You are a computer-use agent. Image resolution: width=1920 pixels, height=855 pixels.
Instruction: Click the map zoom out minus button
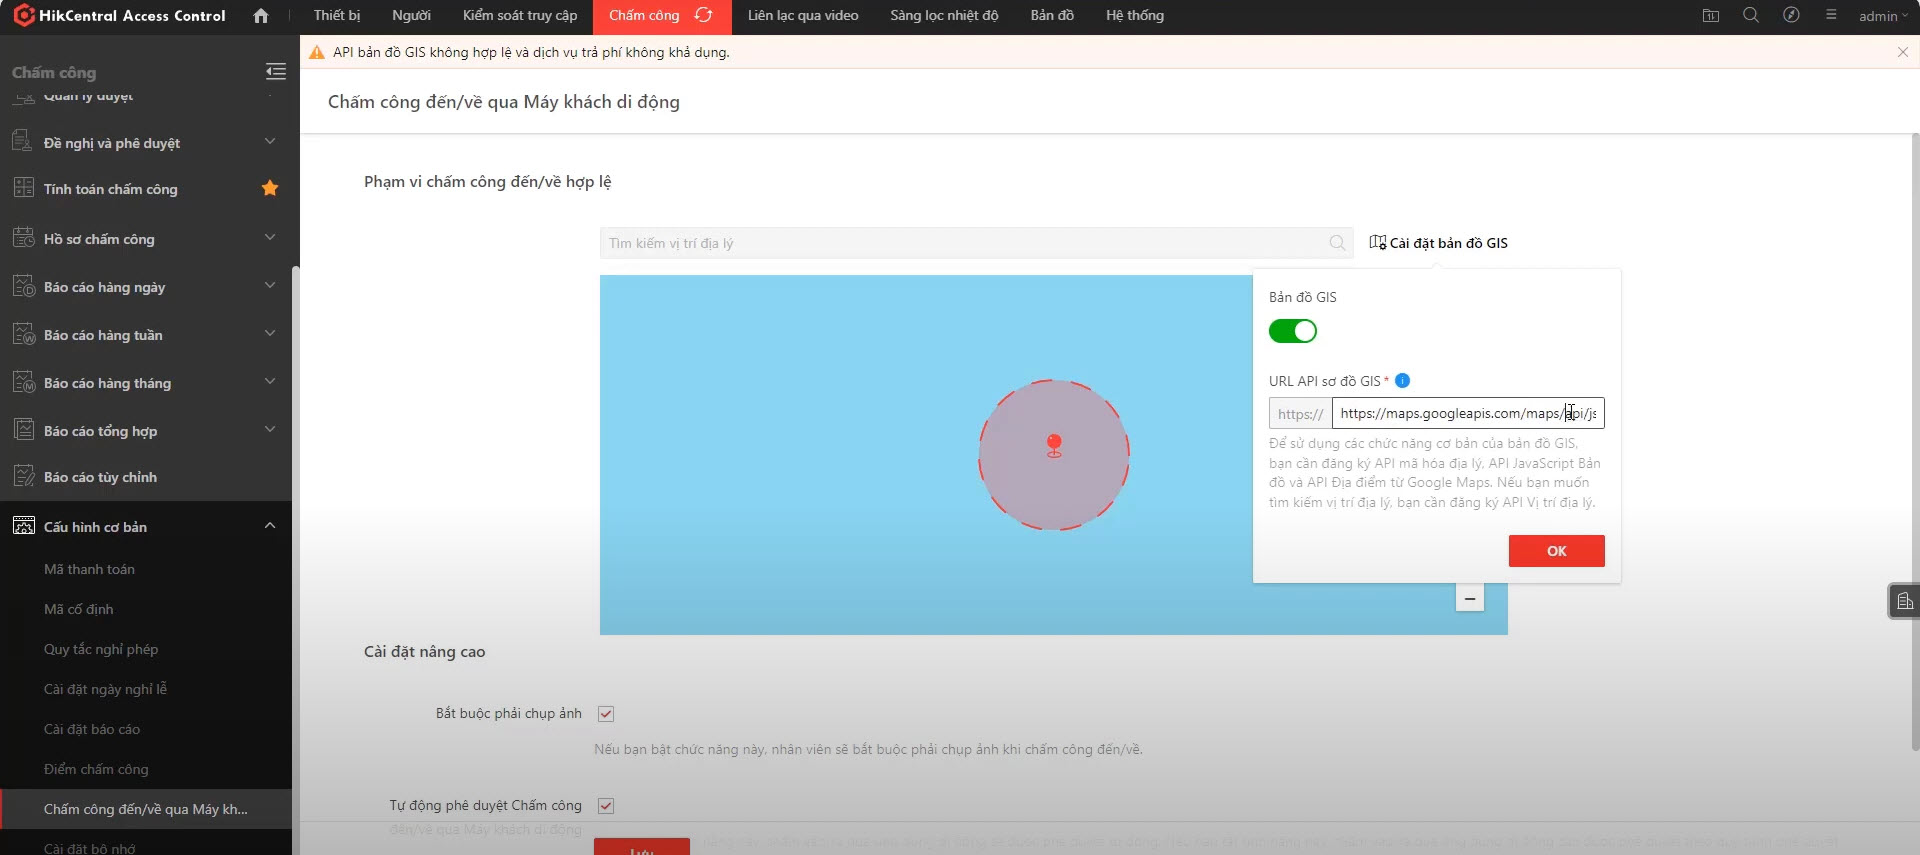click(1469, 599)
